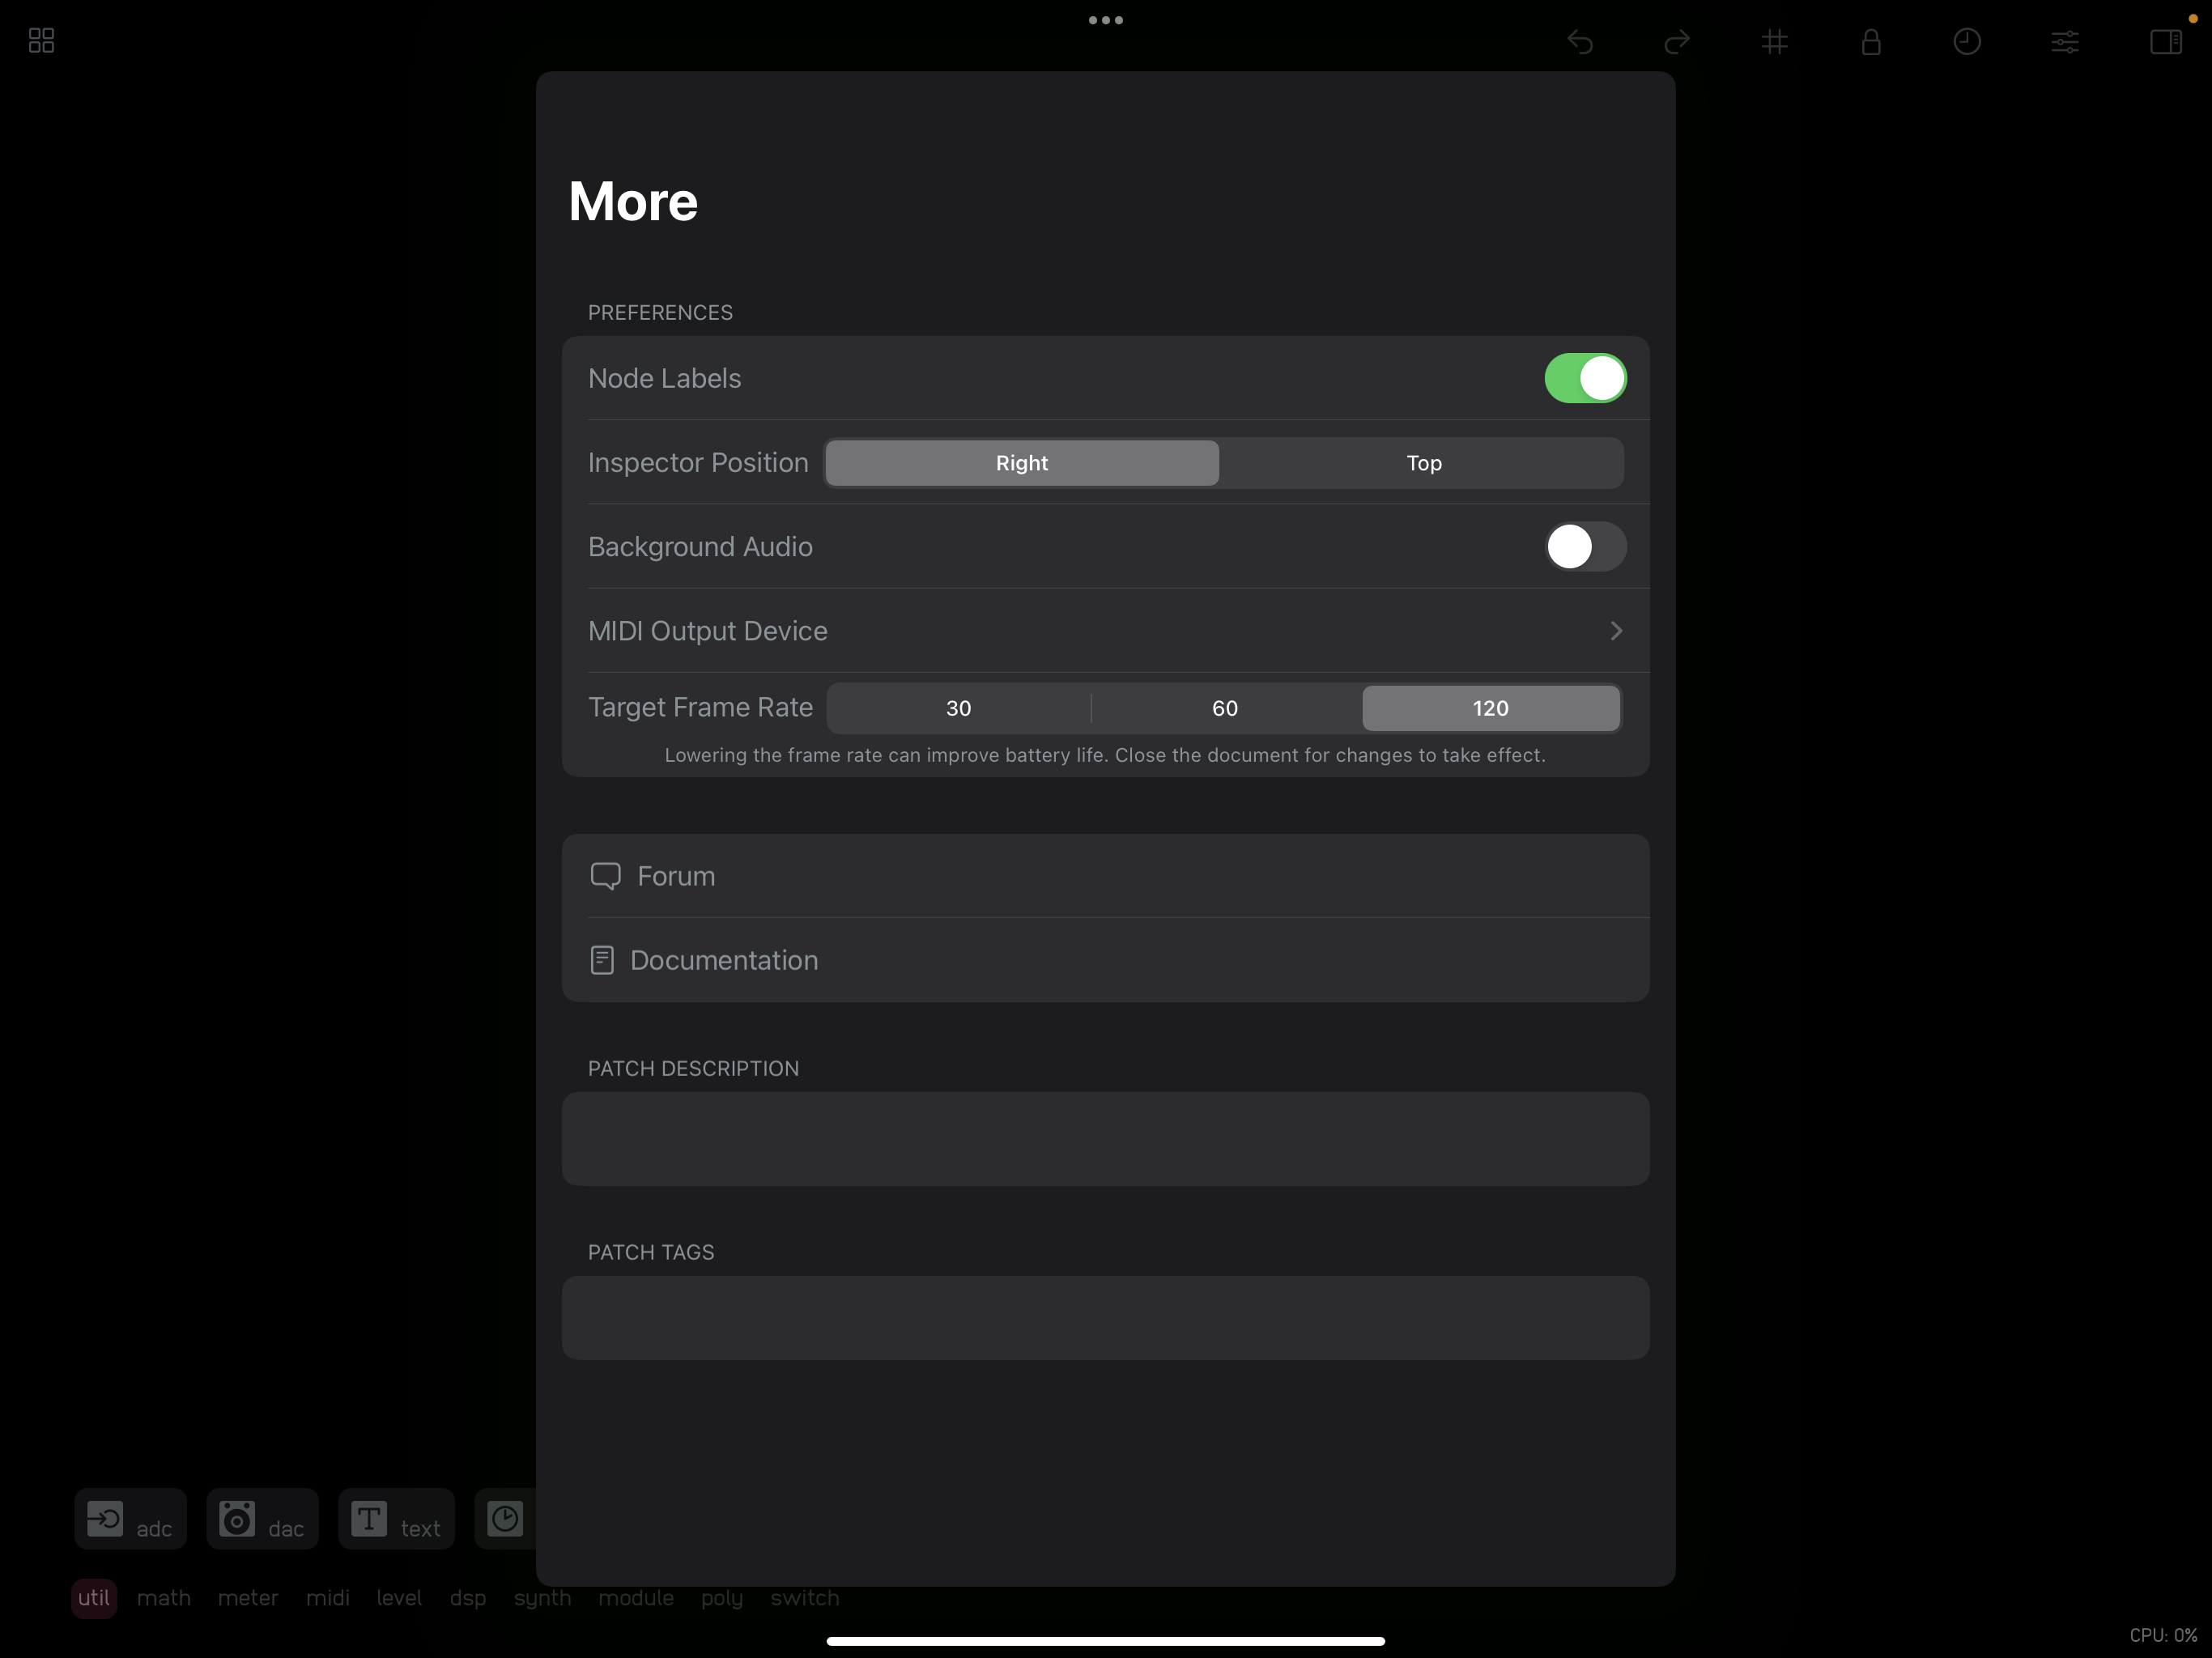
Task: Enable Background Audio switch
Action: click(1584, 546)
